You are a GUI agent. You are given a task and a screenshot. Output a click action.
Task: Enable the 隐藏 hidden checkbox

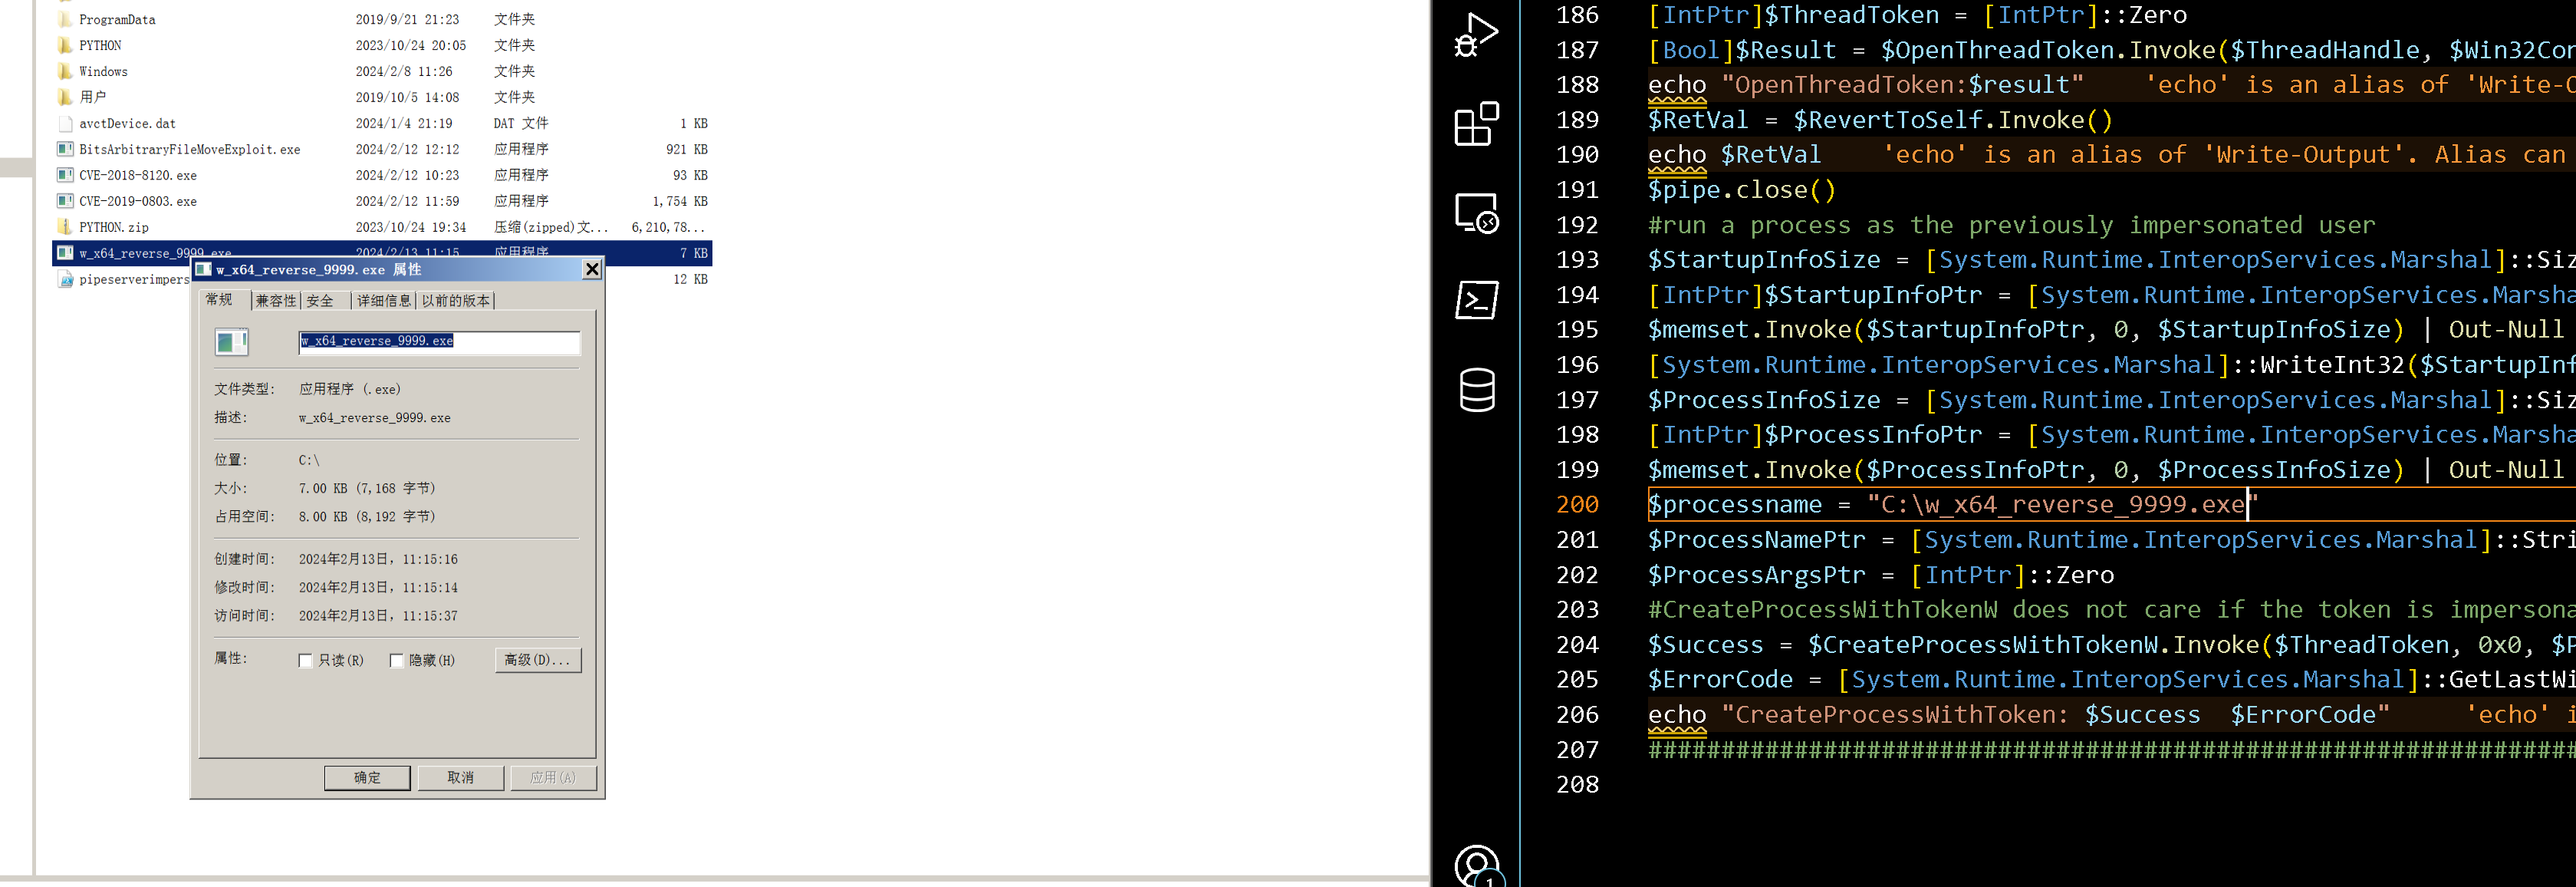click(x=397, y=661)
